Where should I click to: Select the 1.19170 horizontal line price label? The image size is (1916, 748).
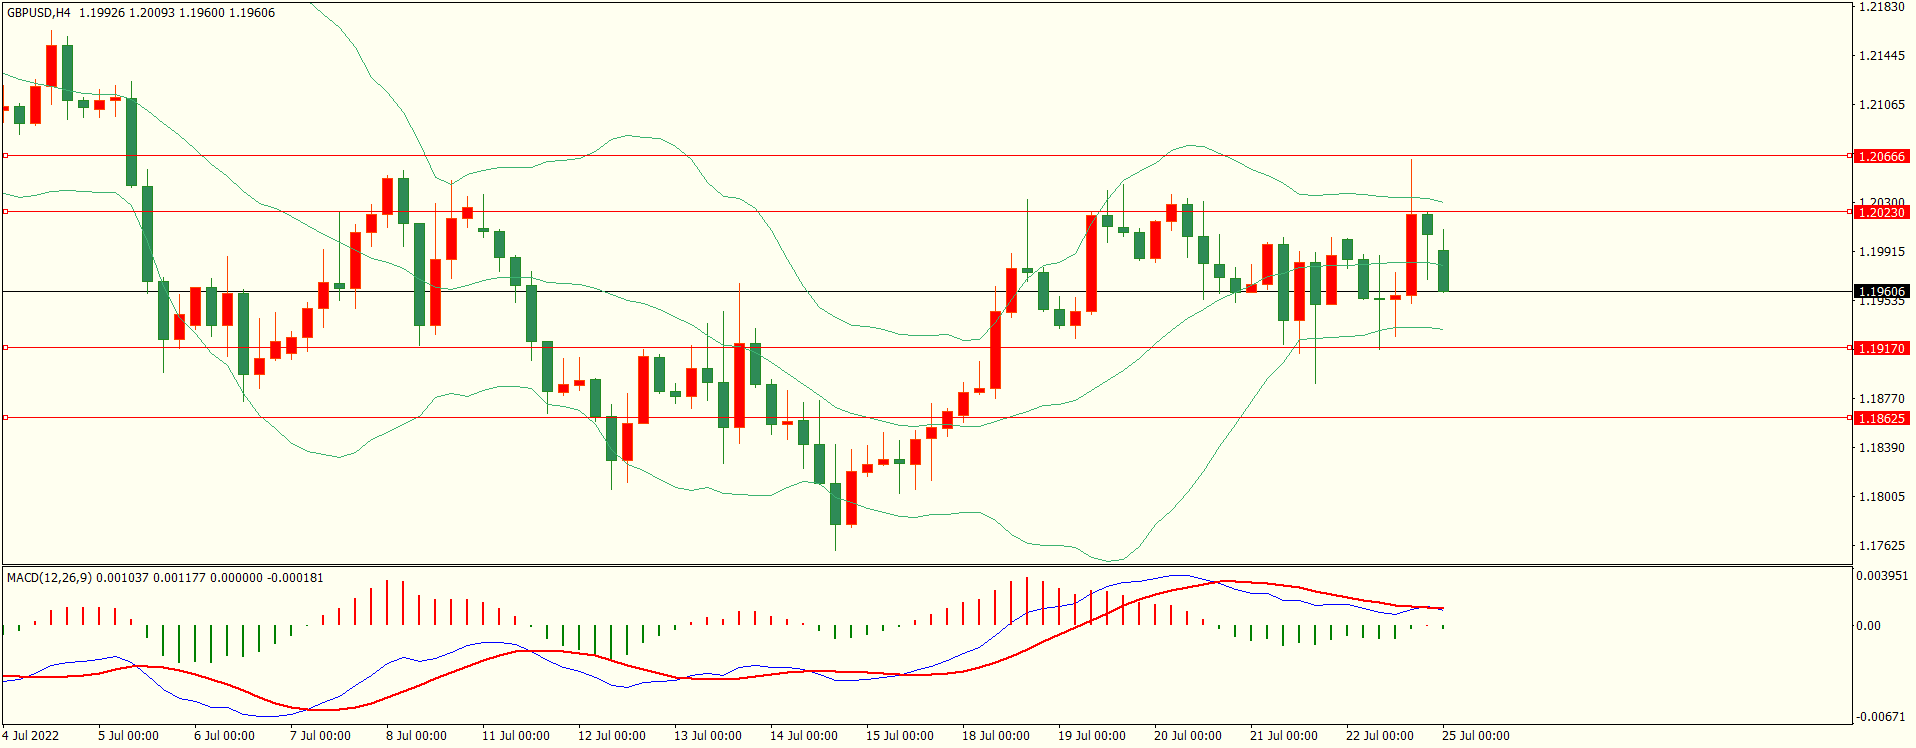pyautogui.click(x=1881, y=348)
